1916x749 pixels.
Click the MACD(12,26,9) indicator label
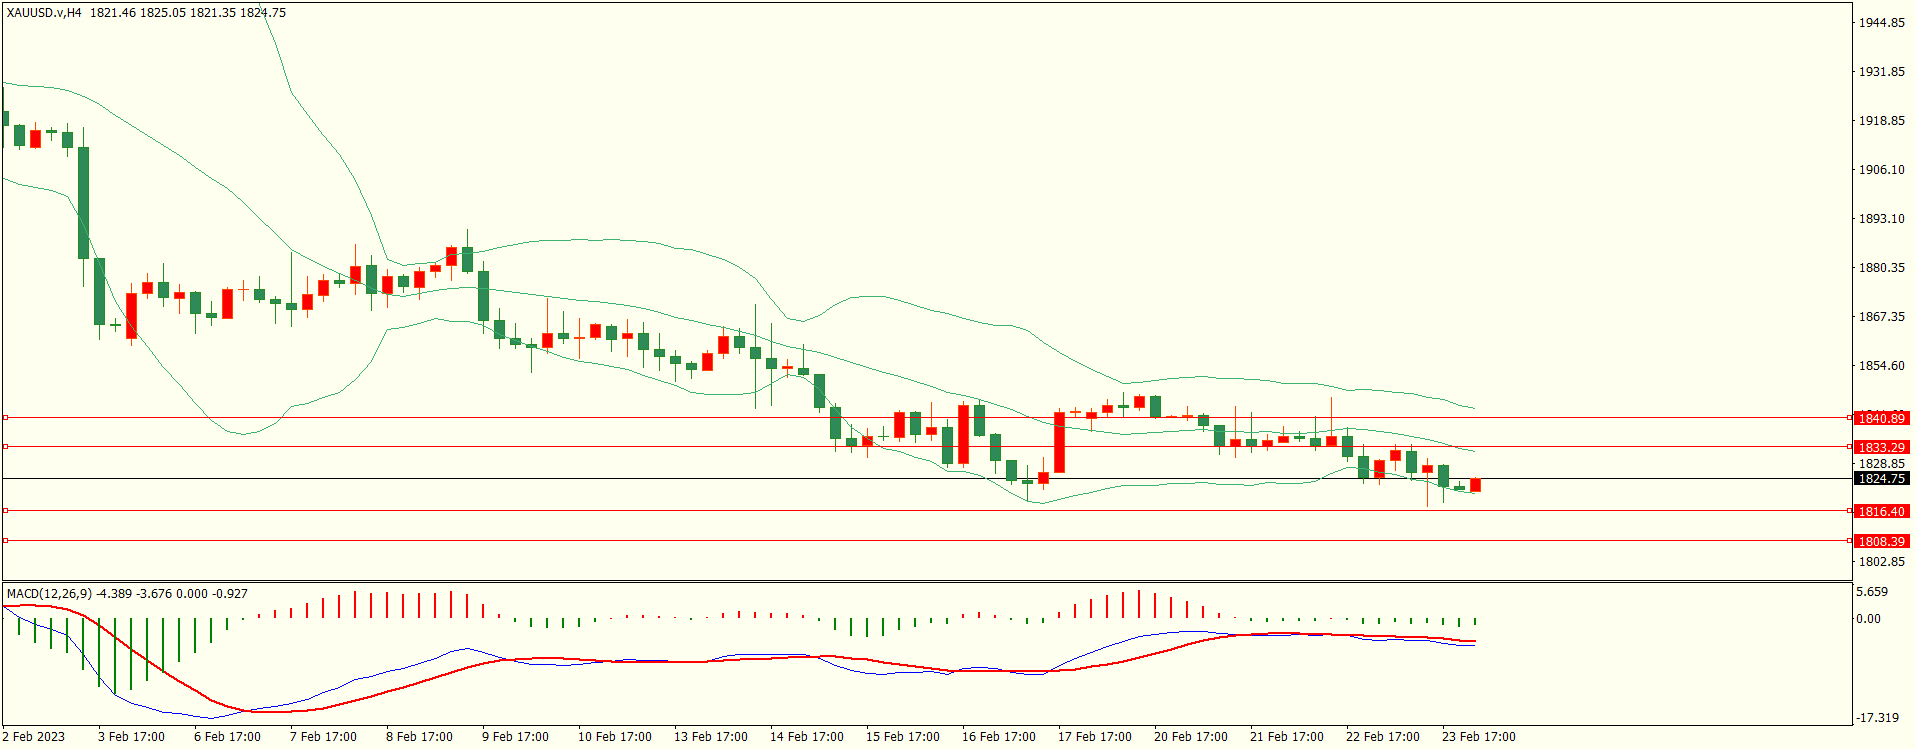(49, 594)
